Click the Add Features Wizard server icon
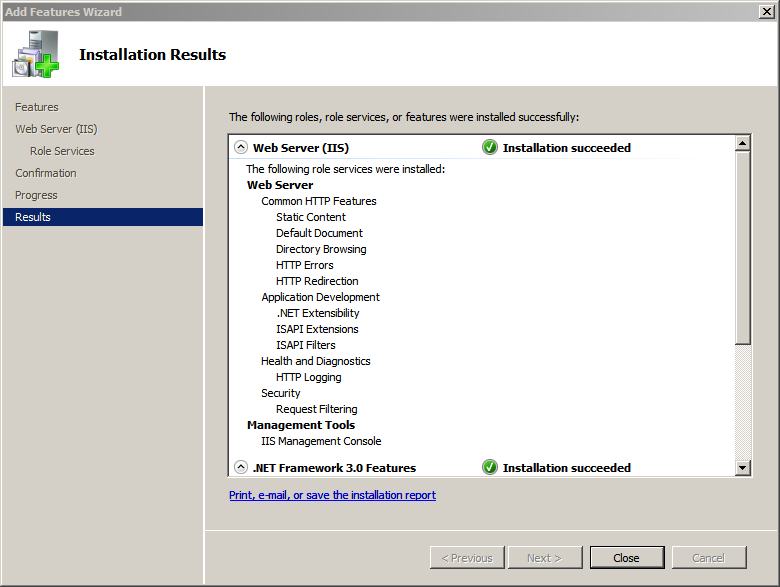Image resolution: width=780 pixels, height=587 pixels. point(35,54)
